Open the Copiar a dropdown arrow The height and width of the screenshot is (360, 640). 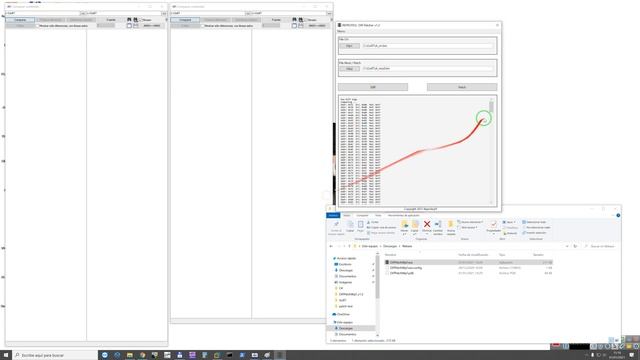point(415,234)
